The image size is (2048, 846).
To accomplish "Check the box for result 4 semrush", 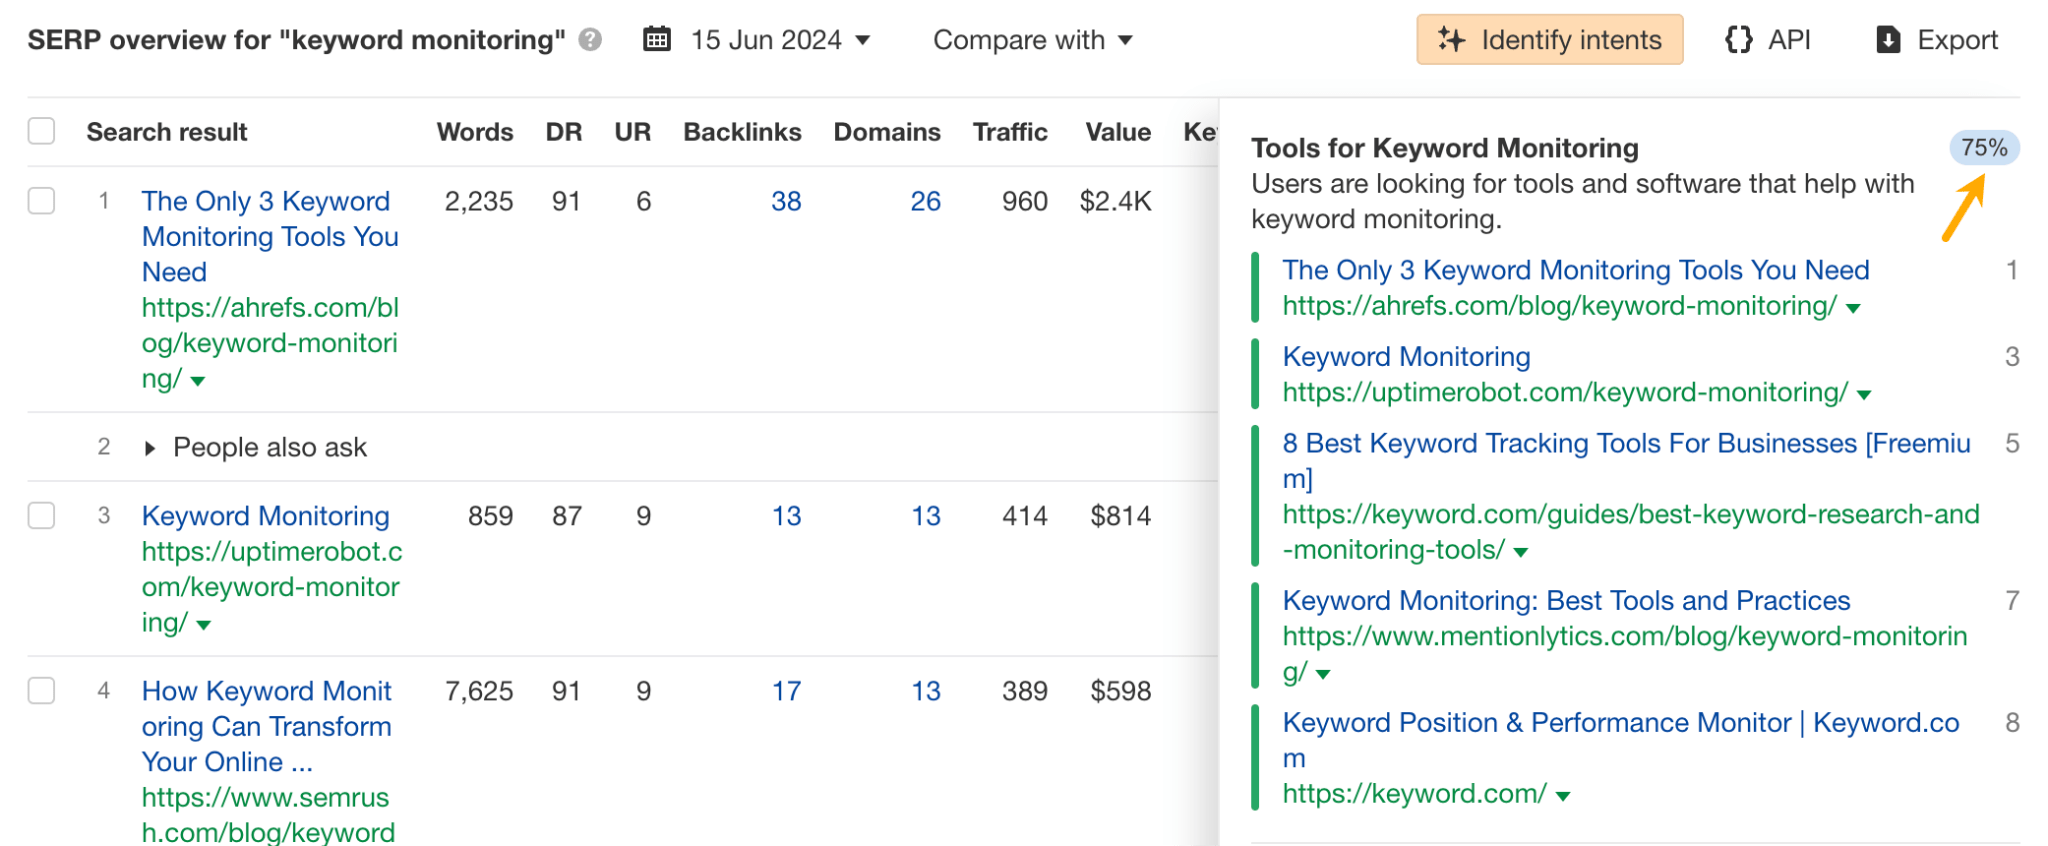I will point(42,691).
